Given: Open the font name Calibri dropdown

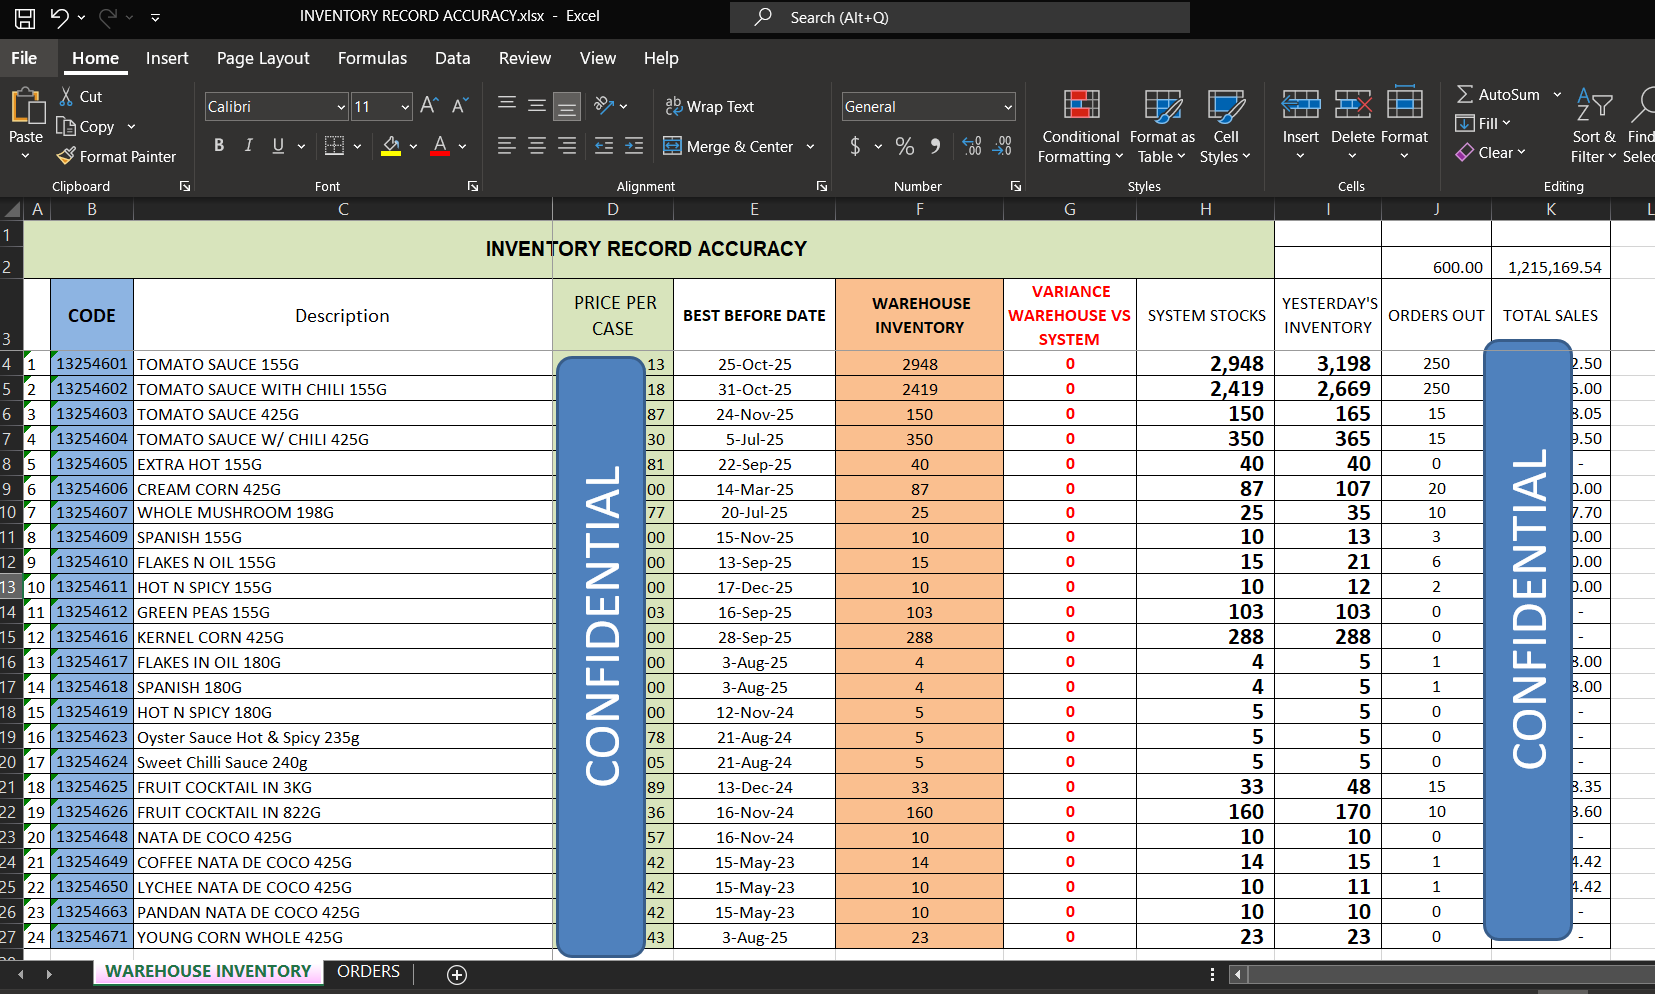Looking at the screenshot, I should pos(341,107).
